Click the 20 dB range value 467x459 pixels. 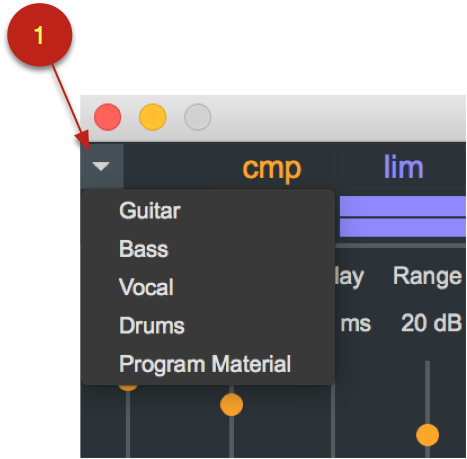431,323
